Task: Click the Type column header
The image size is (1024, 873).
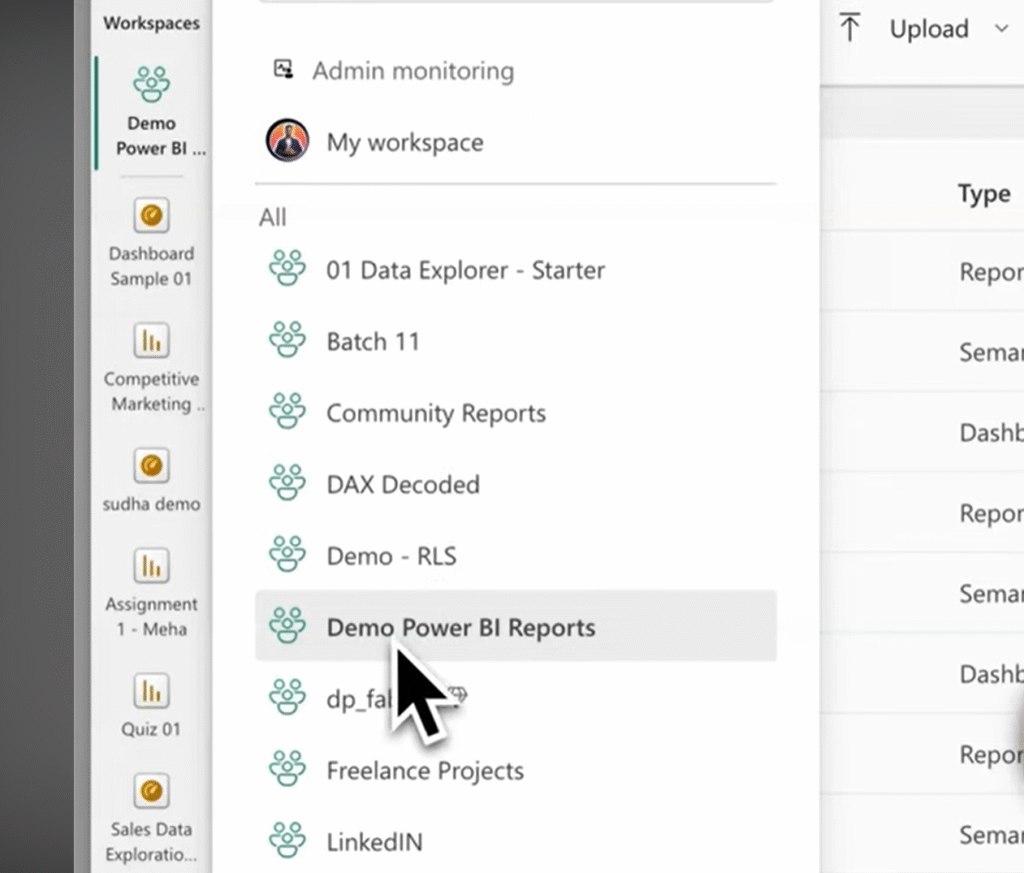Action: 983,194
